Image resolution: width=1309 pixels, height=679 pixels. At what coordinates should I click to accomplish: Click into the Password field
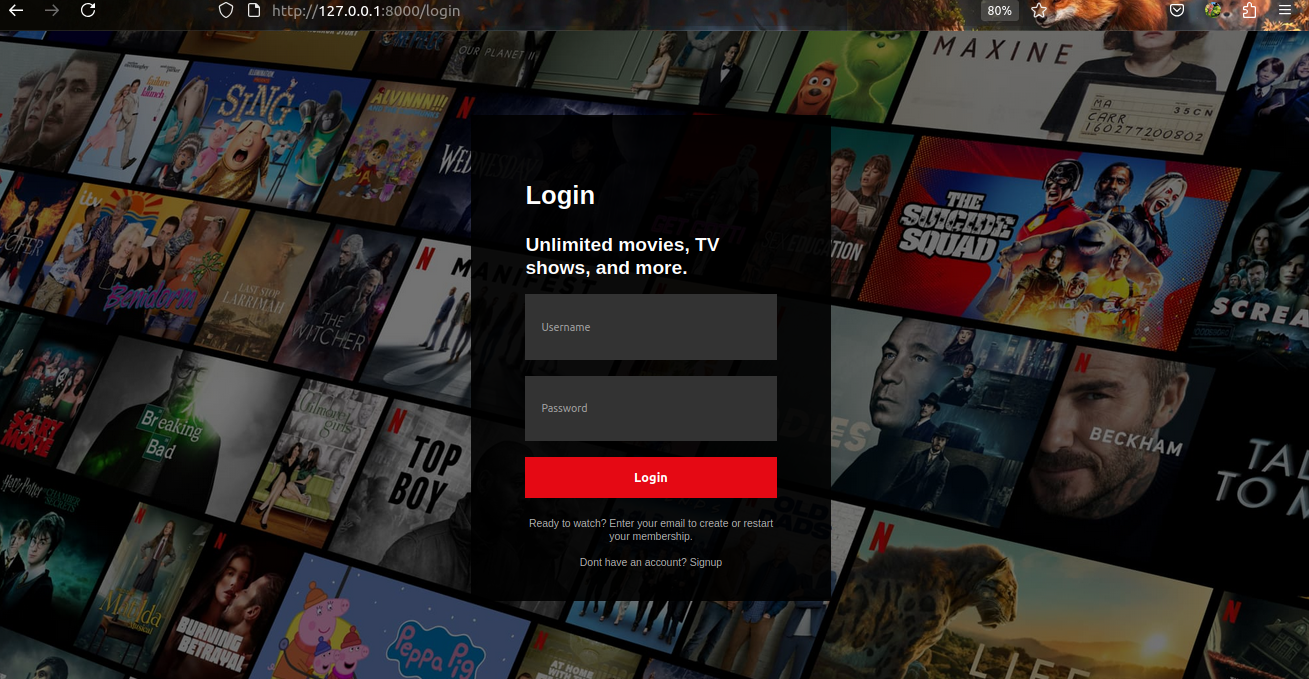coord(651,408)
